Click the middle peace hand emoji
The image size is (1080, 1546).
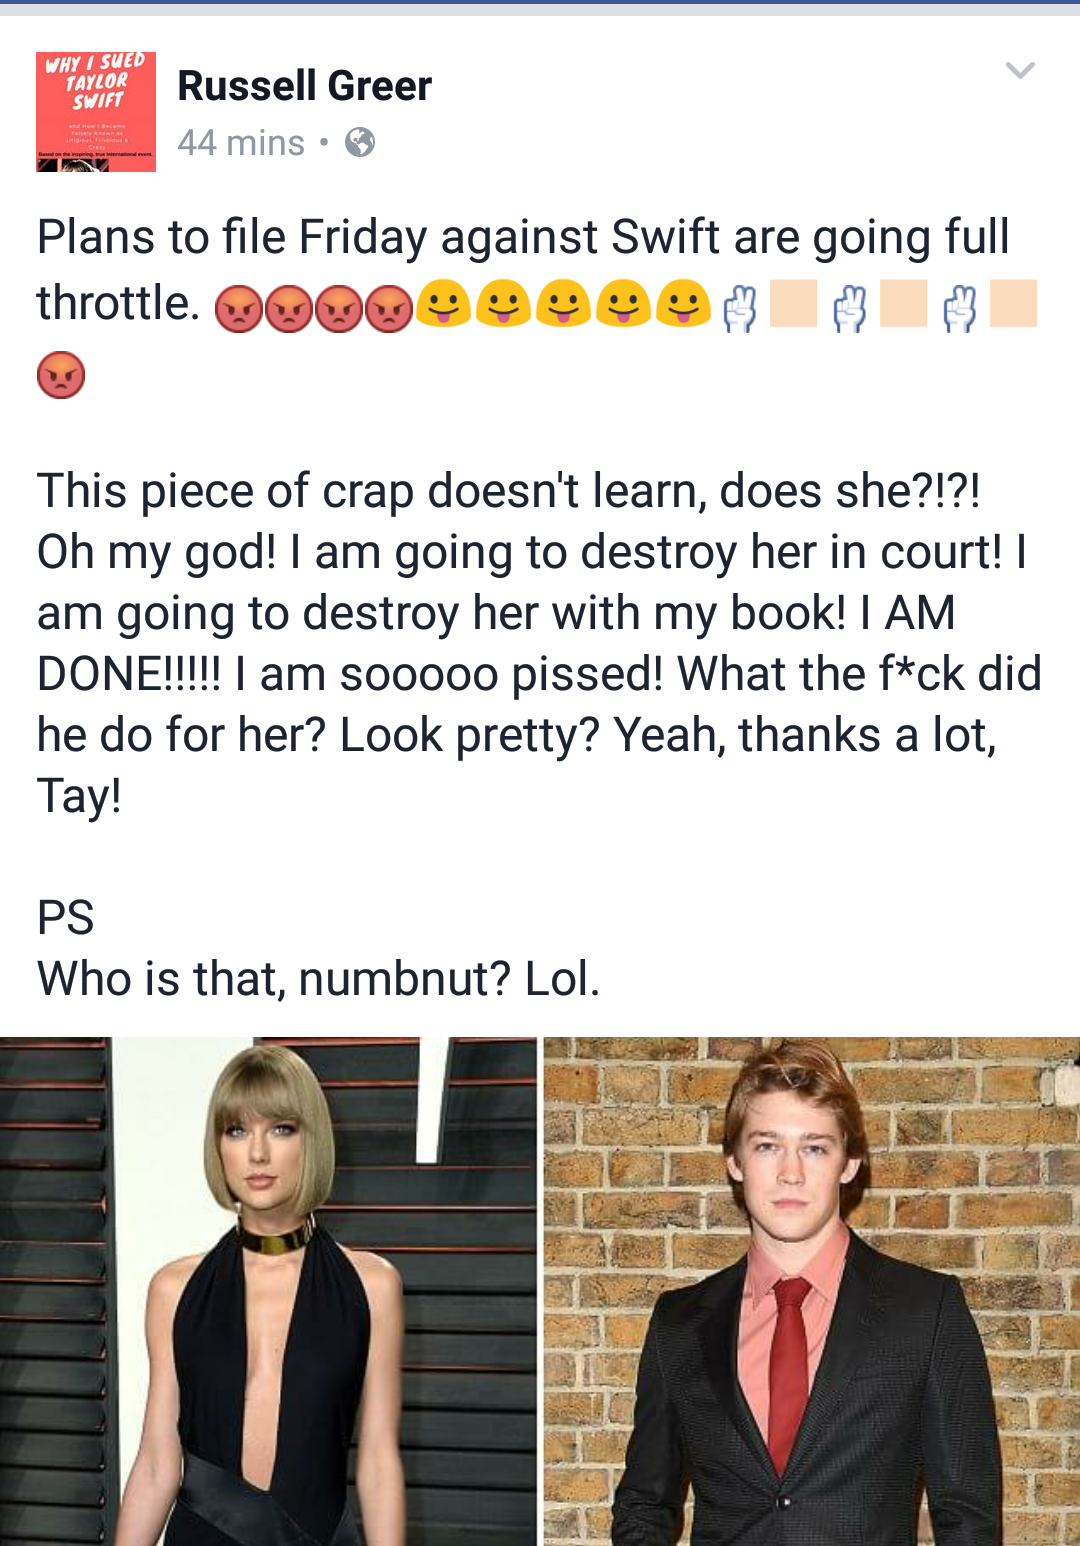[x=850, y=308]
